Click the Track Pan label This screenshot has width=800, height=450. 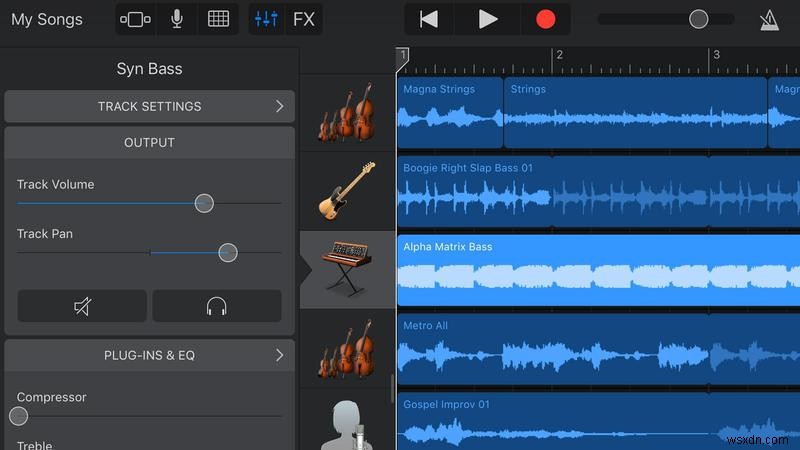pyautogui.click(x=44, y=234)
